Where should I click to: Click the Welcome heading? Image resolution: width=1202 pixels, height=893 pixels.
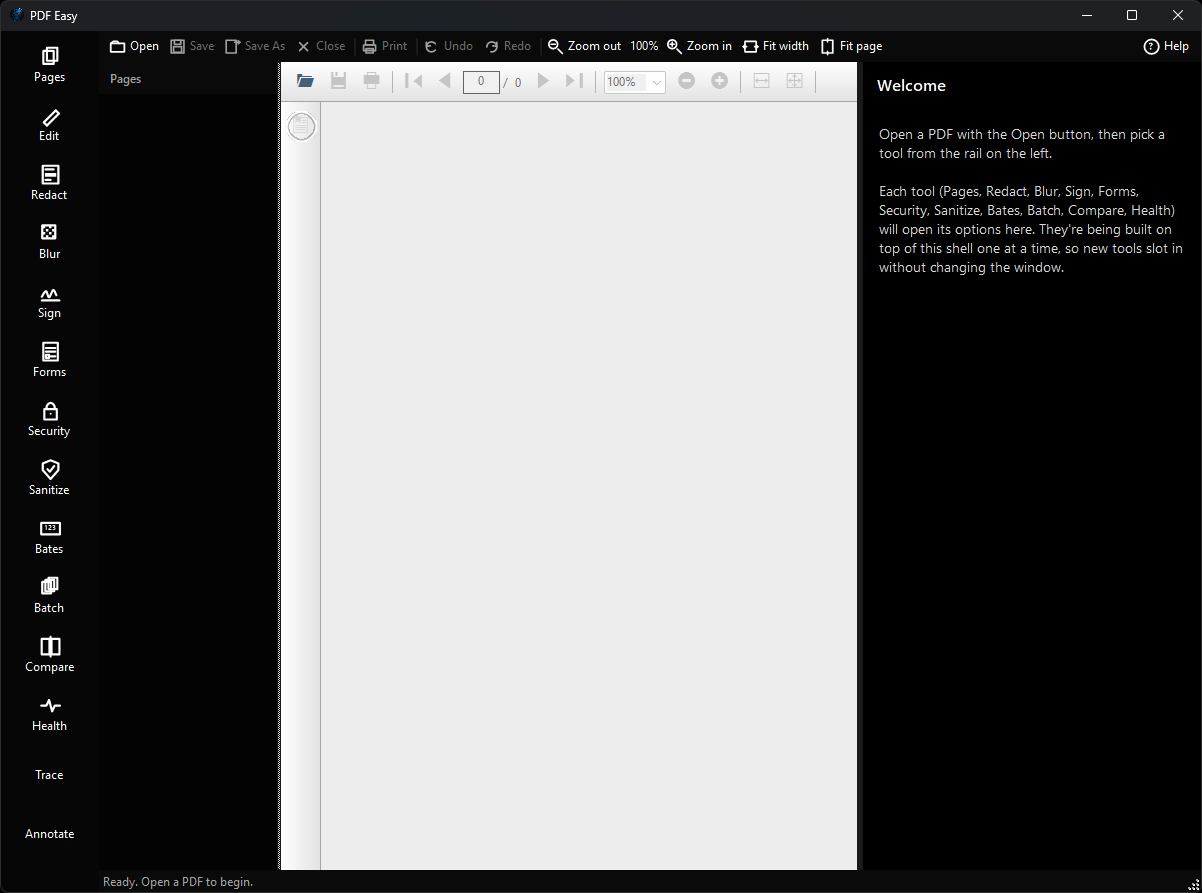click(911, 86)
